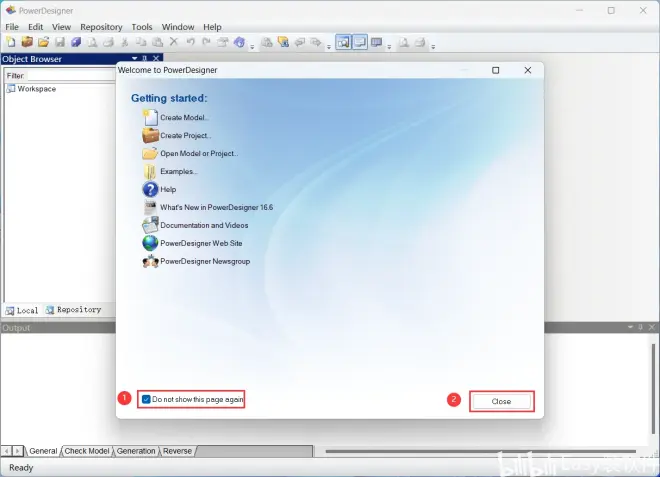Toggle the Result List view toolbar button

[x=377, y=42]
